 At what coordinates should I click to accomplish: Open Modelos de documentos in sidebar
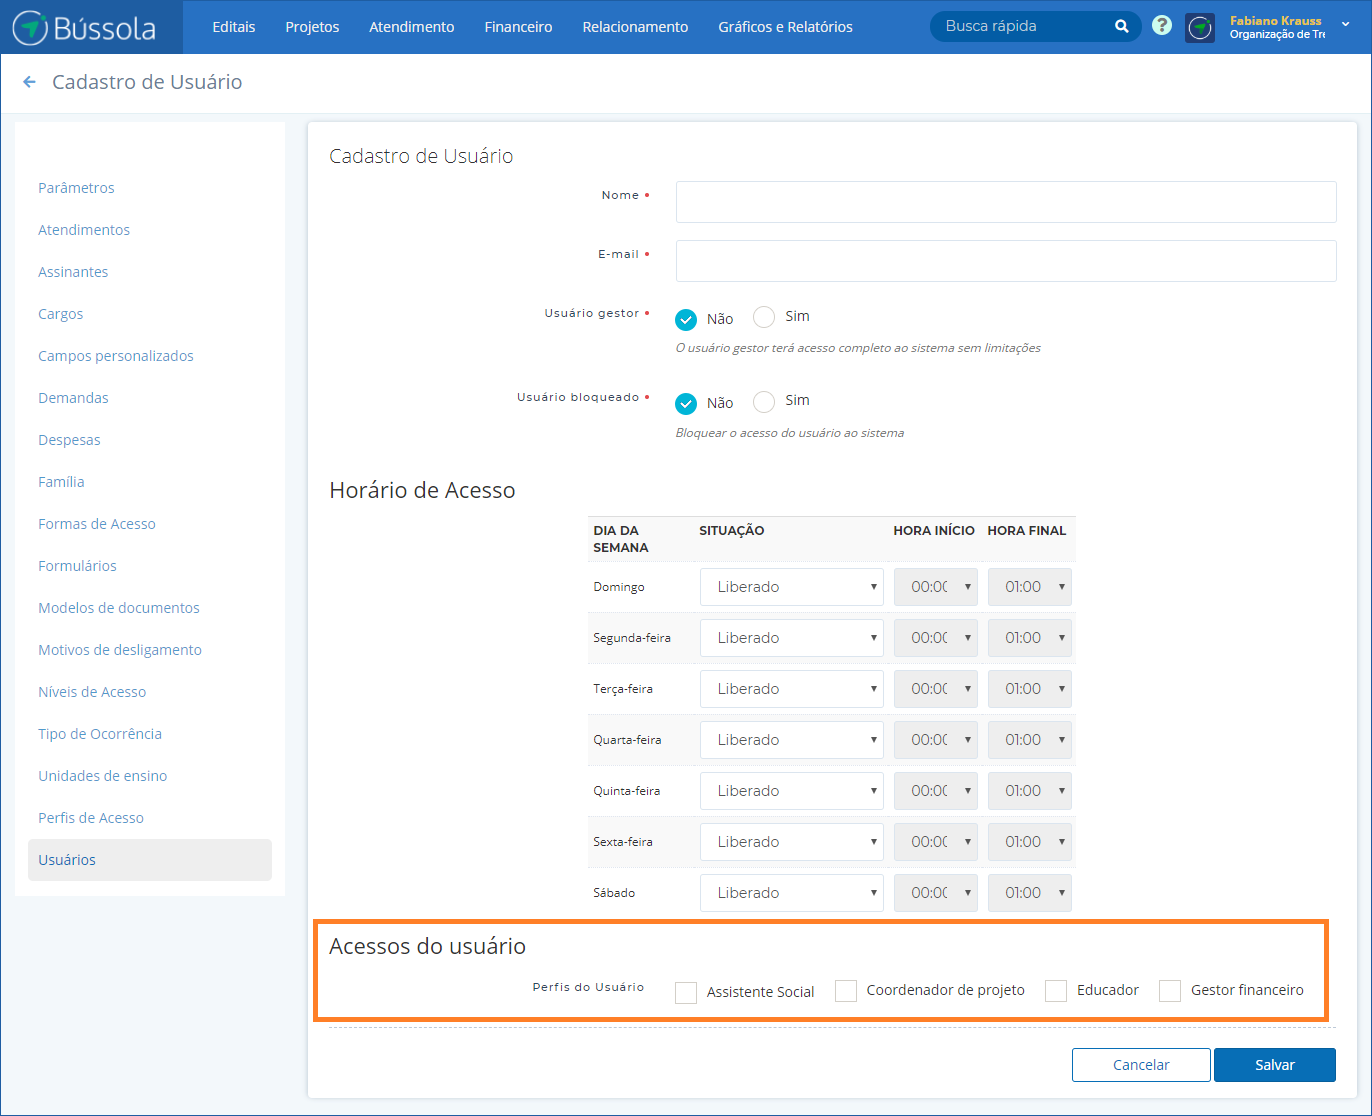119,608
